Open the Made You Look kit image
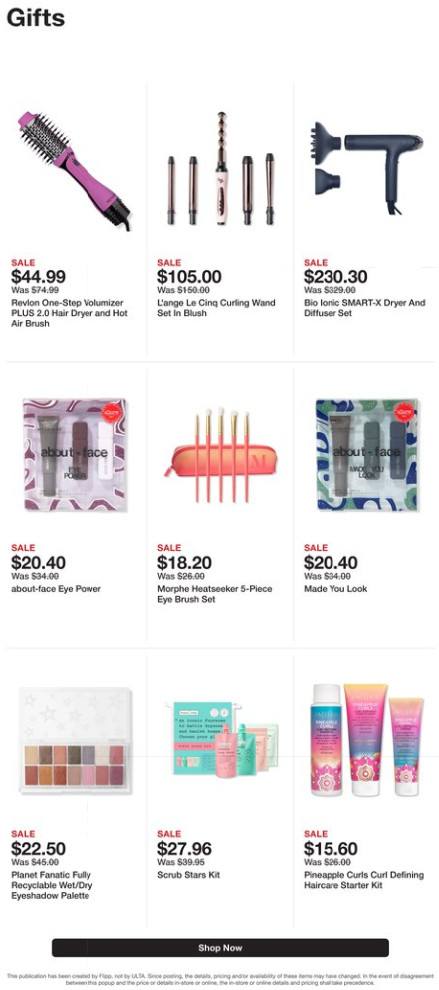This screenshot has width=439, height=990. pos(366,455)
